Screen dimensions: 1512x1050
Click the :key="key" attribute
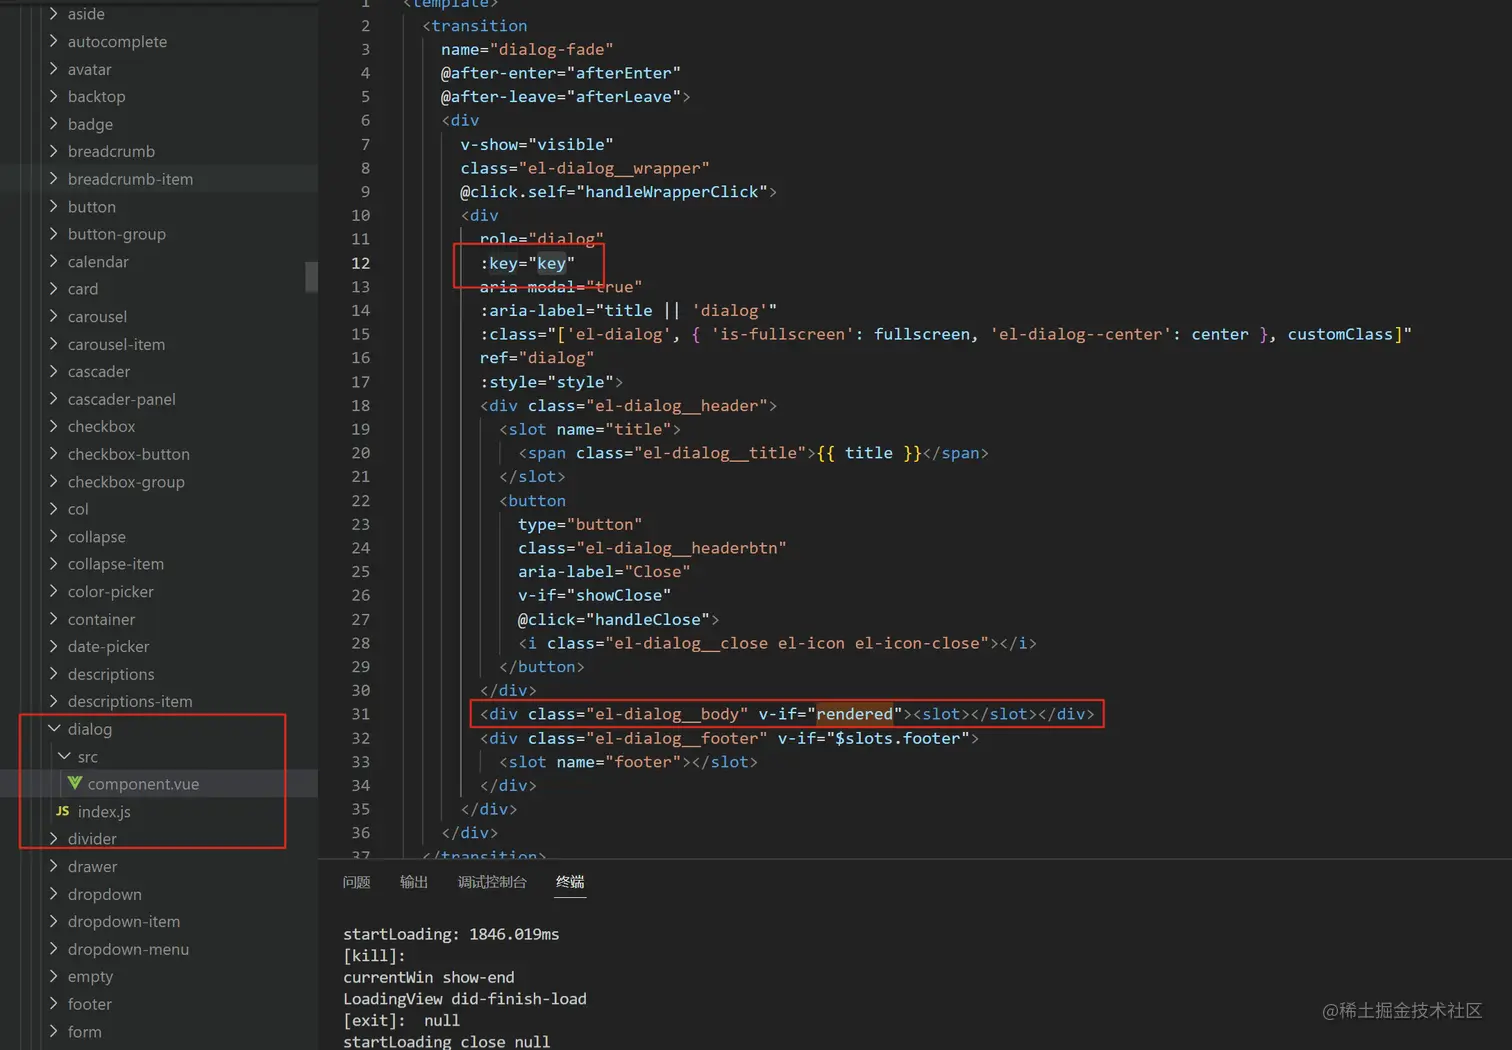[527, 263]
